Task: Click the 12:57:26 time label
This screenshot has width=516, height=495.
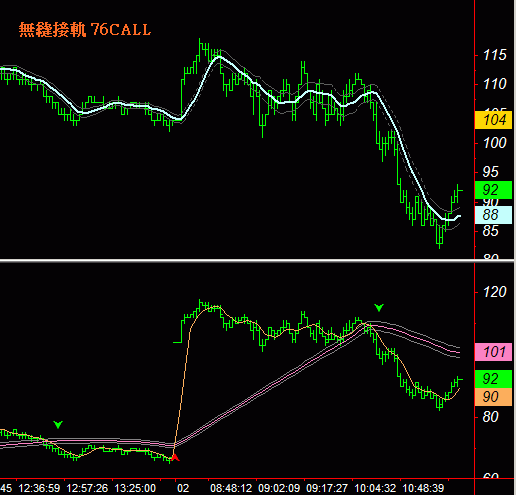Action: (x=87, y=488)
